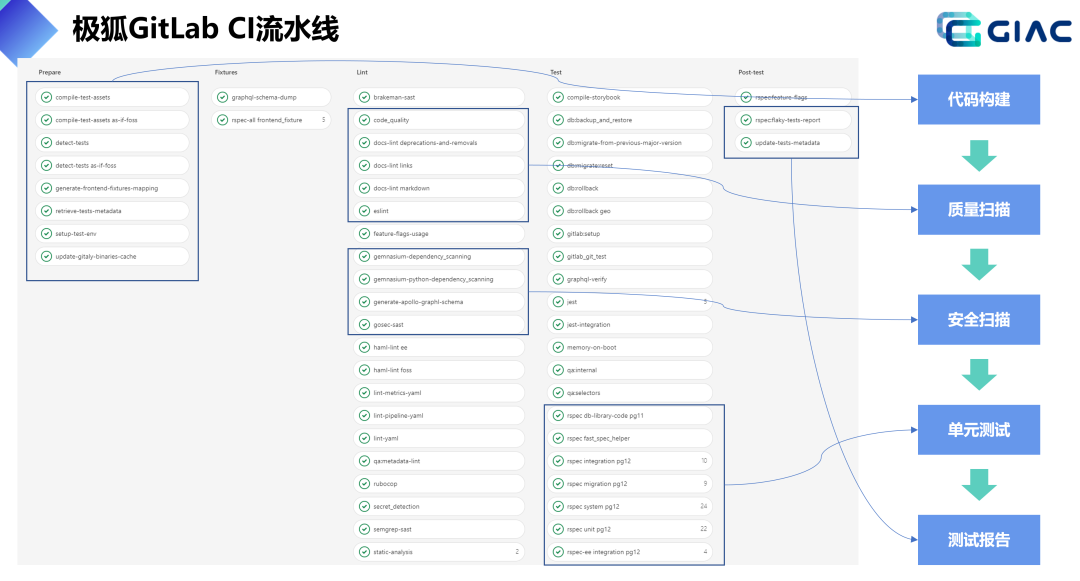Open the compile-test-assets as-if-foss job

pyautogui.click(x=112, y=120)
